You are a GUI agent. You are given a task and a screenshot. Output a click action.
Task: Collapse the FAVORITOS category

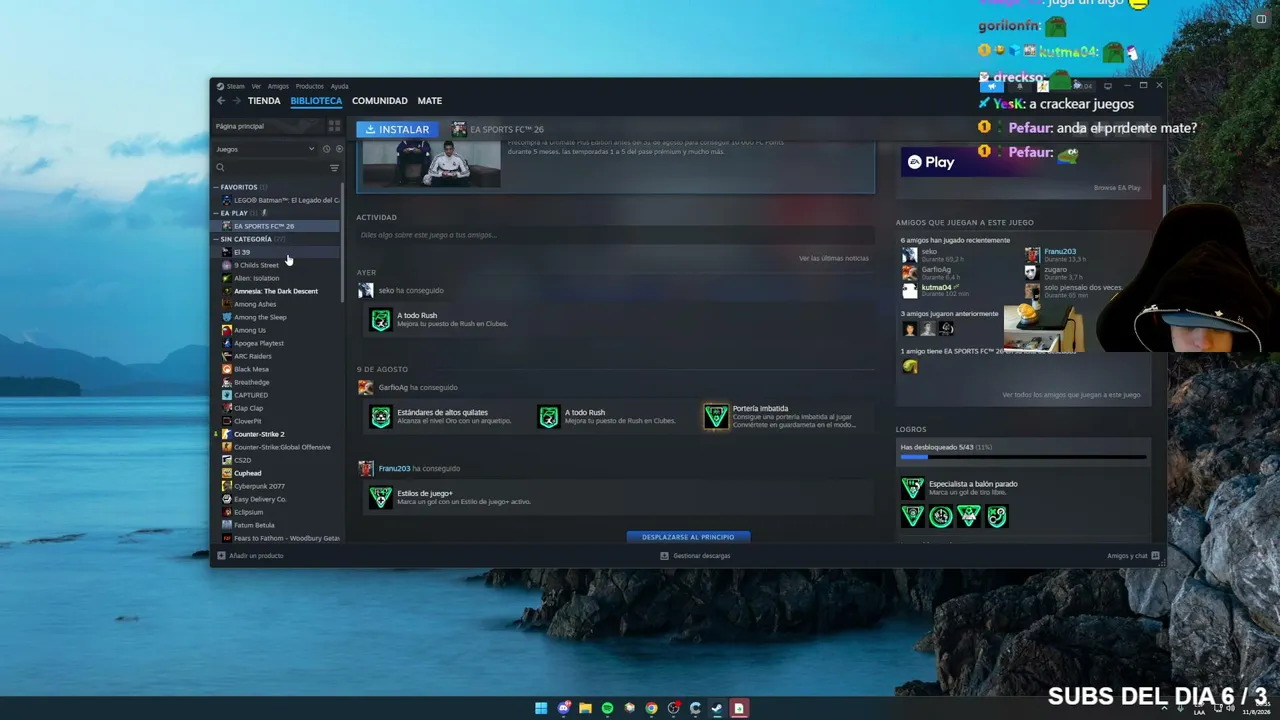[x=216, y=187]
